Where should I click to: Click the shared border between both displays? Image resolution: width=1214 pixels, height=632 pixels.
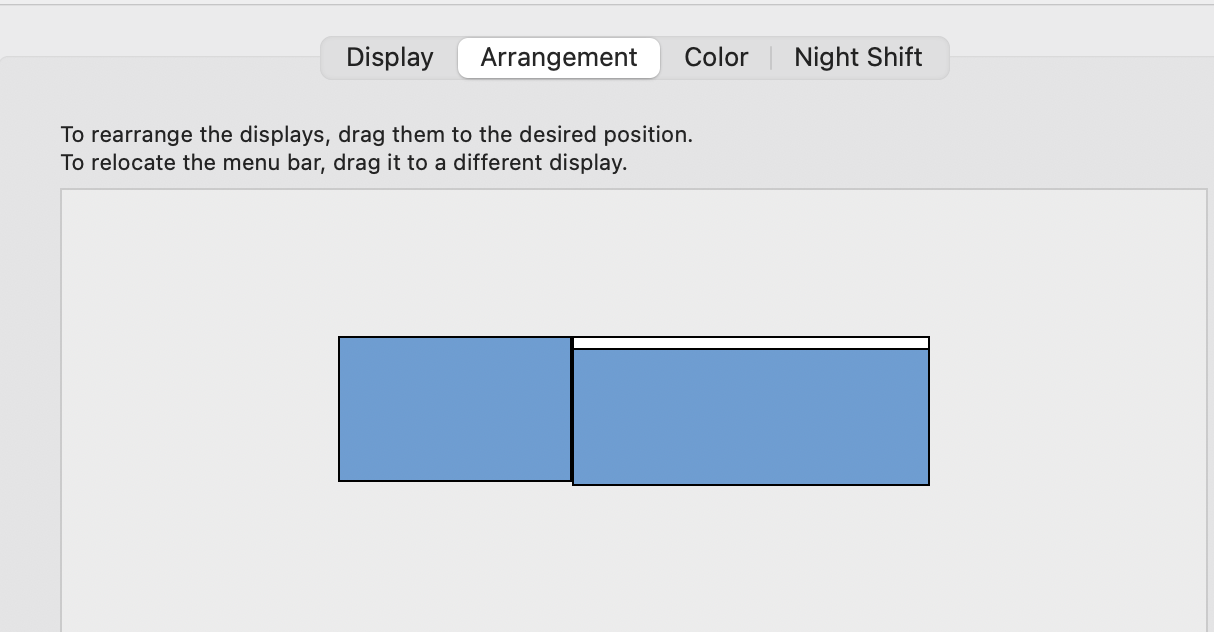coord(572,410)
